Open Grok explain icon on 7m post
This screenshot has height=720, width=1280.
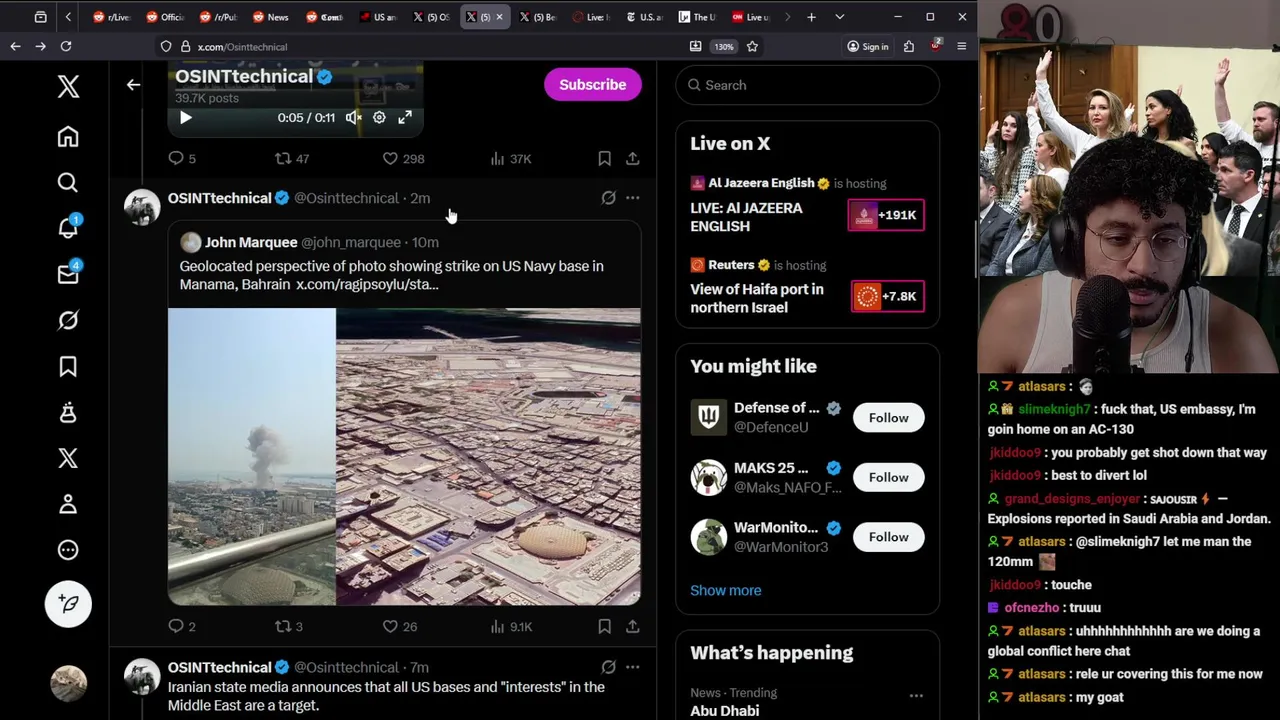[x=608, y=667]
